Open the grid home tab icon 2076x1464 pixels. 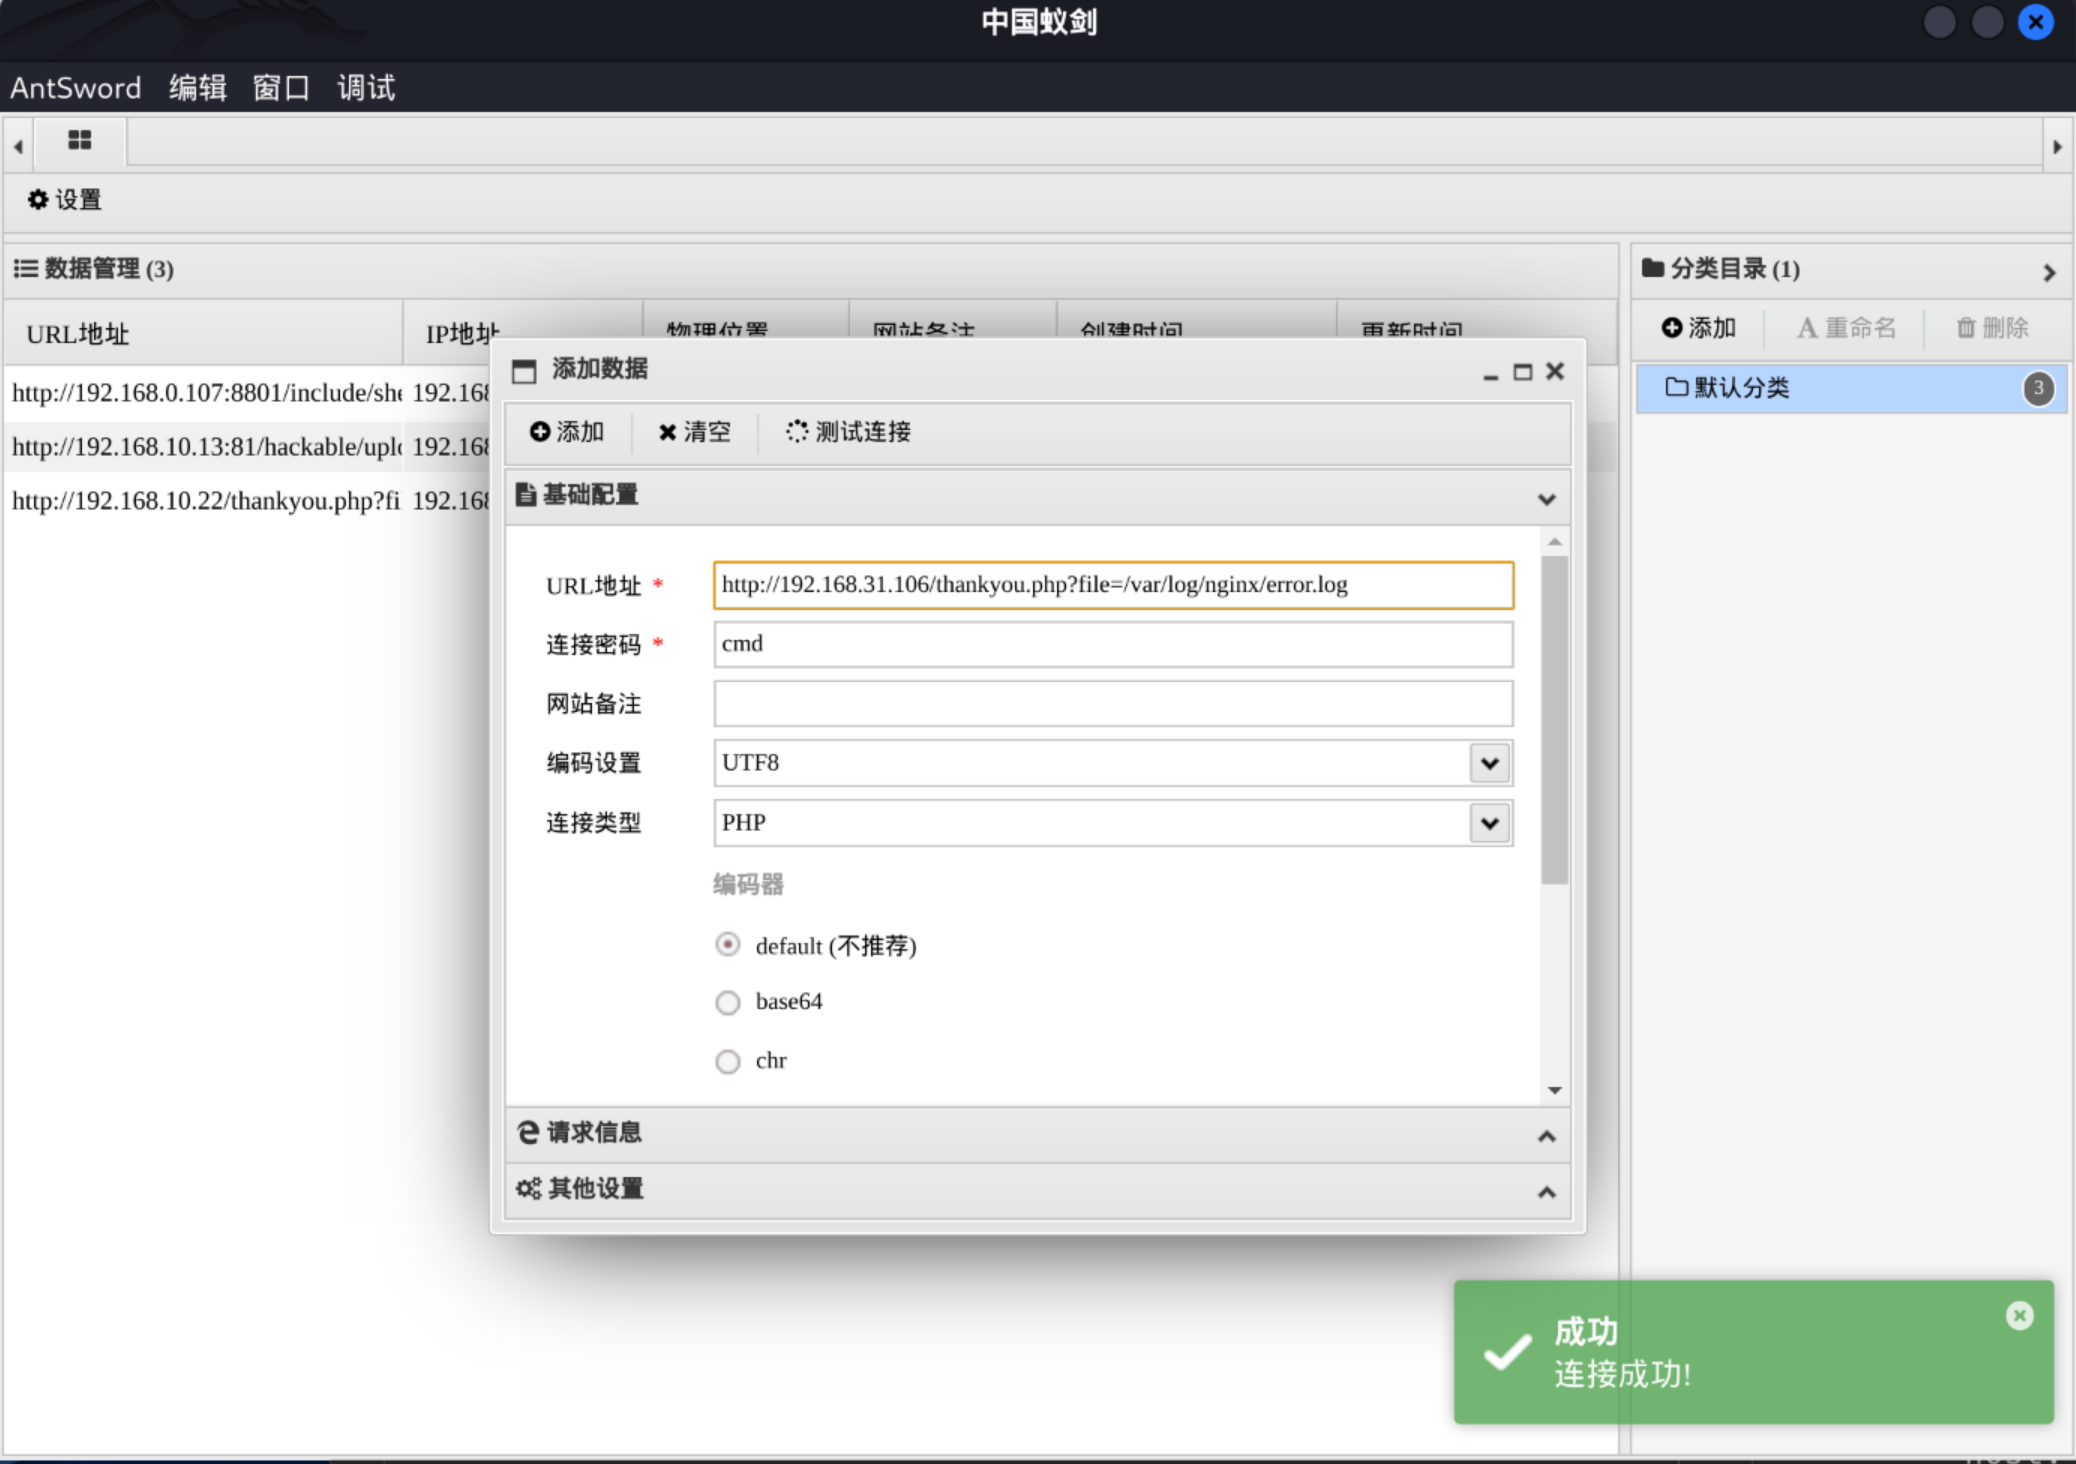[x=79, y=140]
